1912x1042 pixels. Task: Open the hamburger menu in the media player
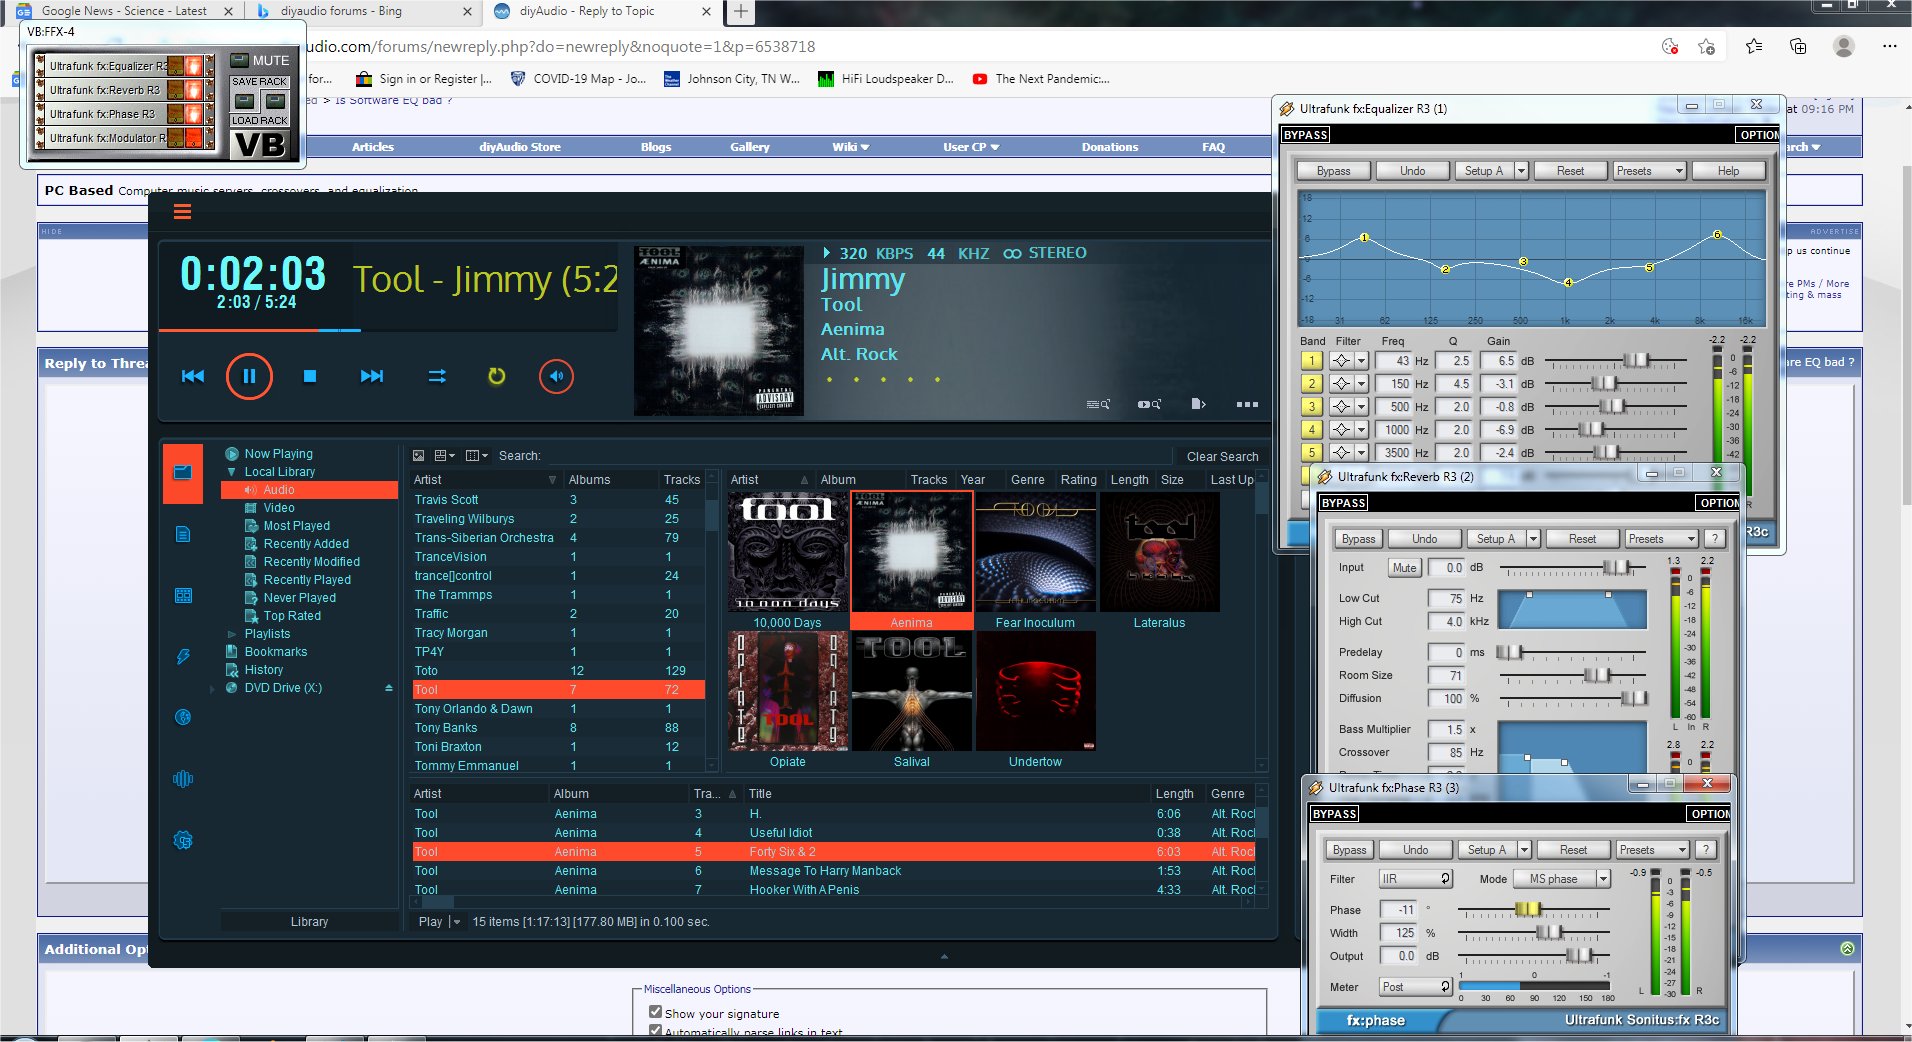coord(182,212)
